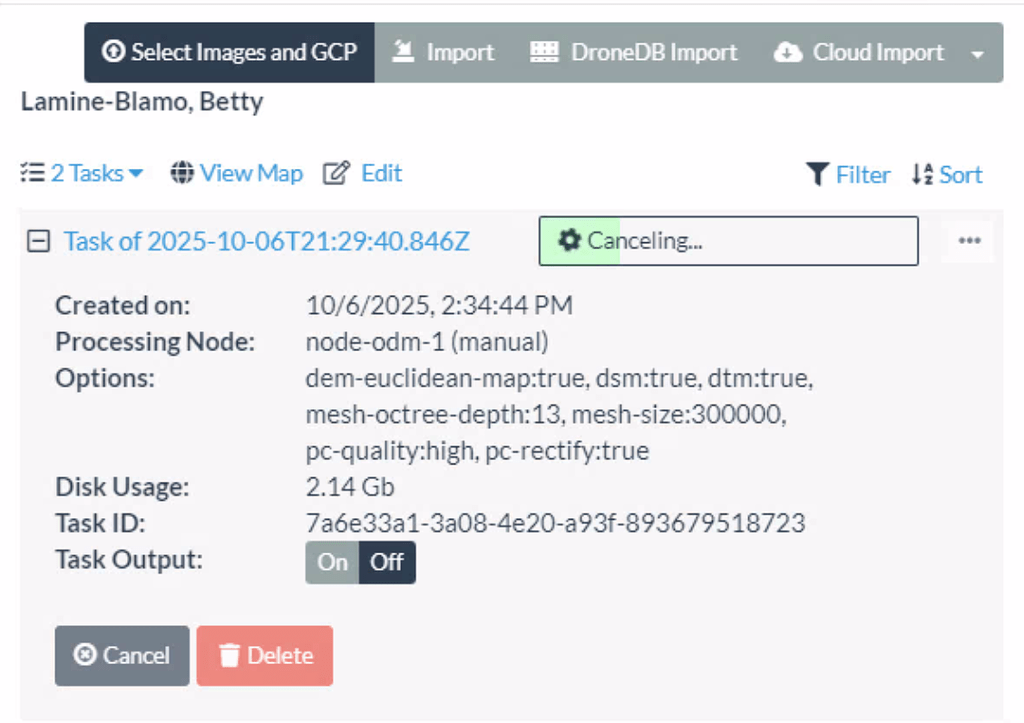This screenshot has height=723, width=1024.
Task: Delete the task
Action: [264, 656]
